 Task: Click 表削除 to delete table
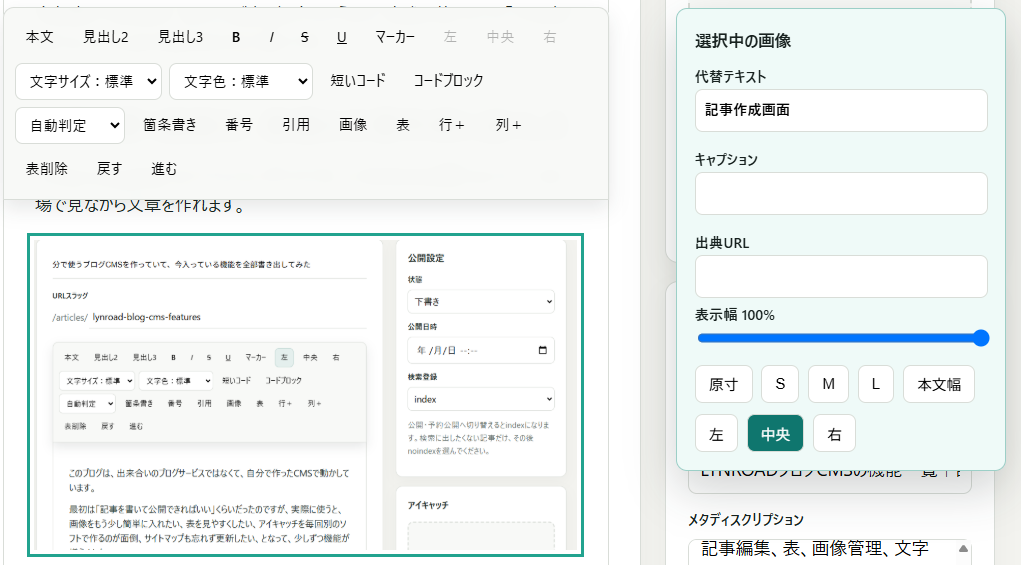pos(47,169)
